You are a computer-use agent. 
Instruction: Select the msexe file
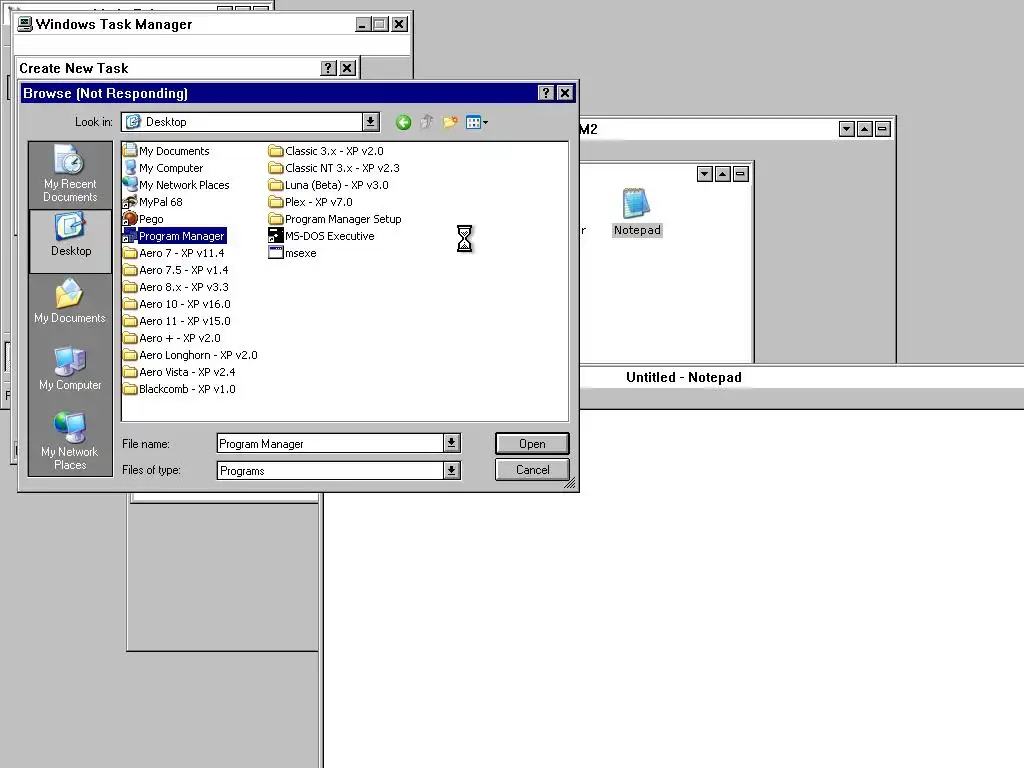tap(293, 253)
